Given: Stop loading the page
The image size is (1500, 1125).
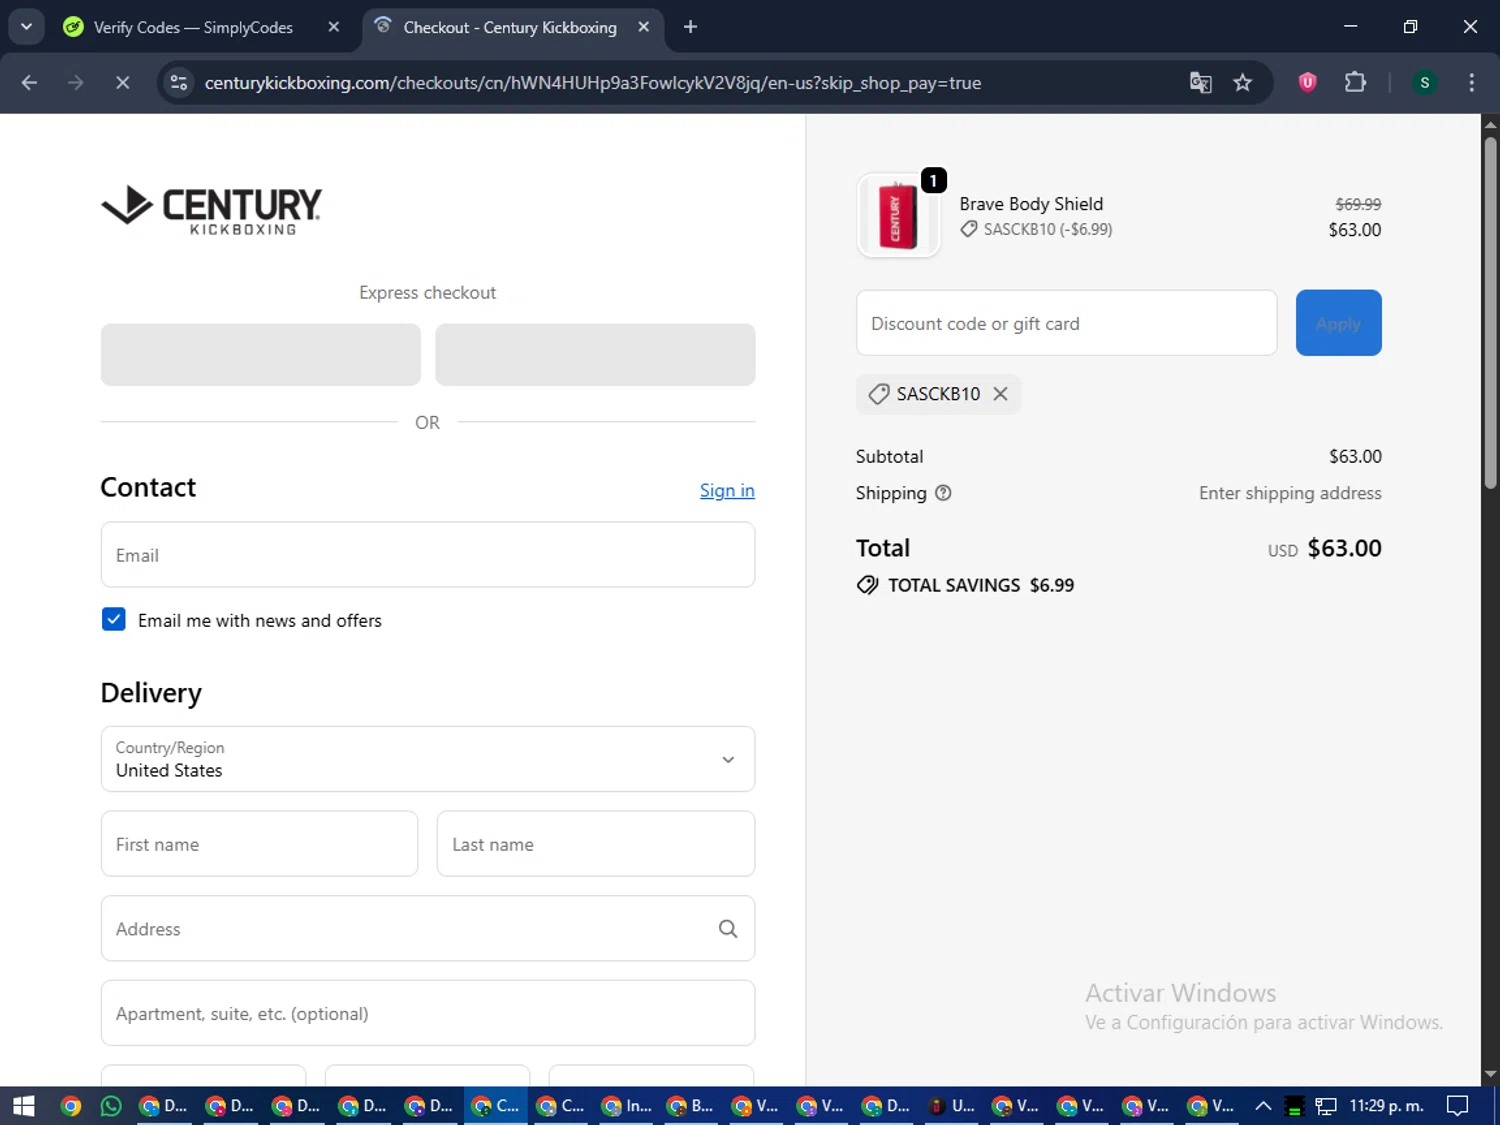Looking at the screenshot, I should (x=122, y=83).
